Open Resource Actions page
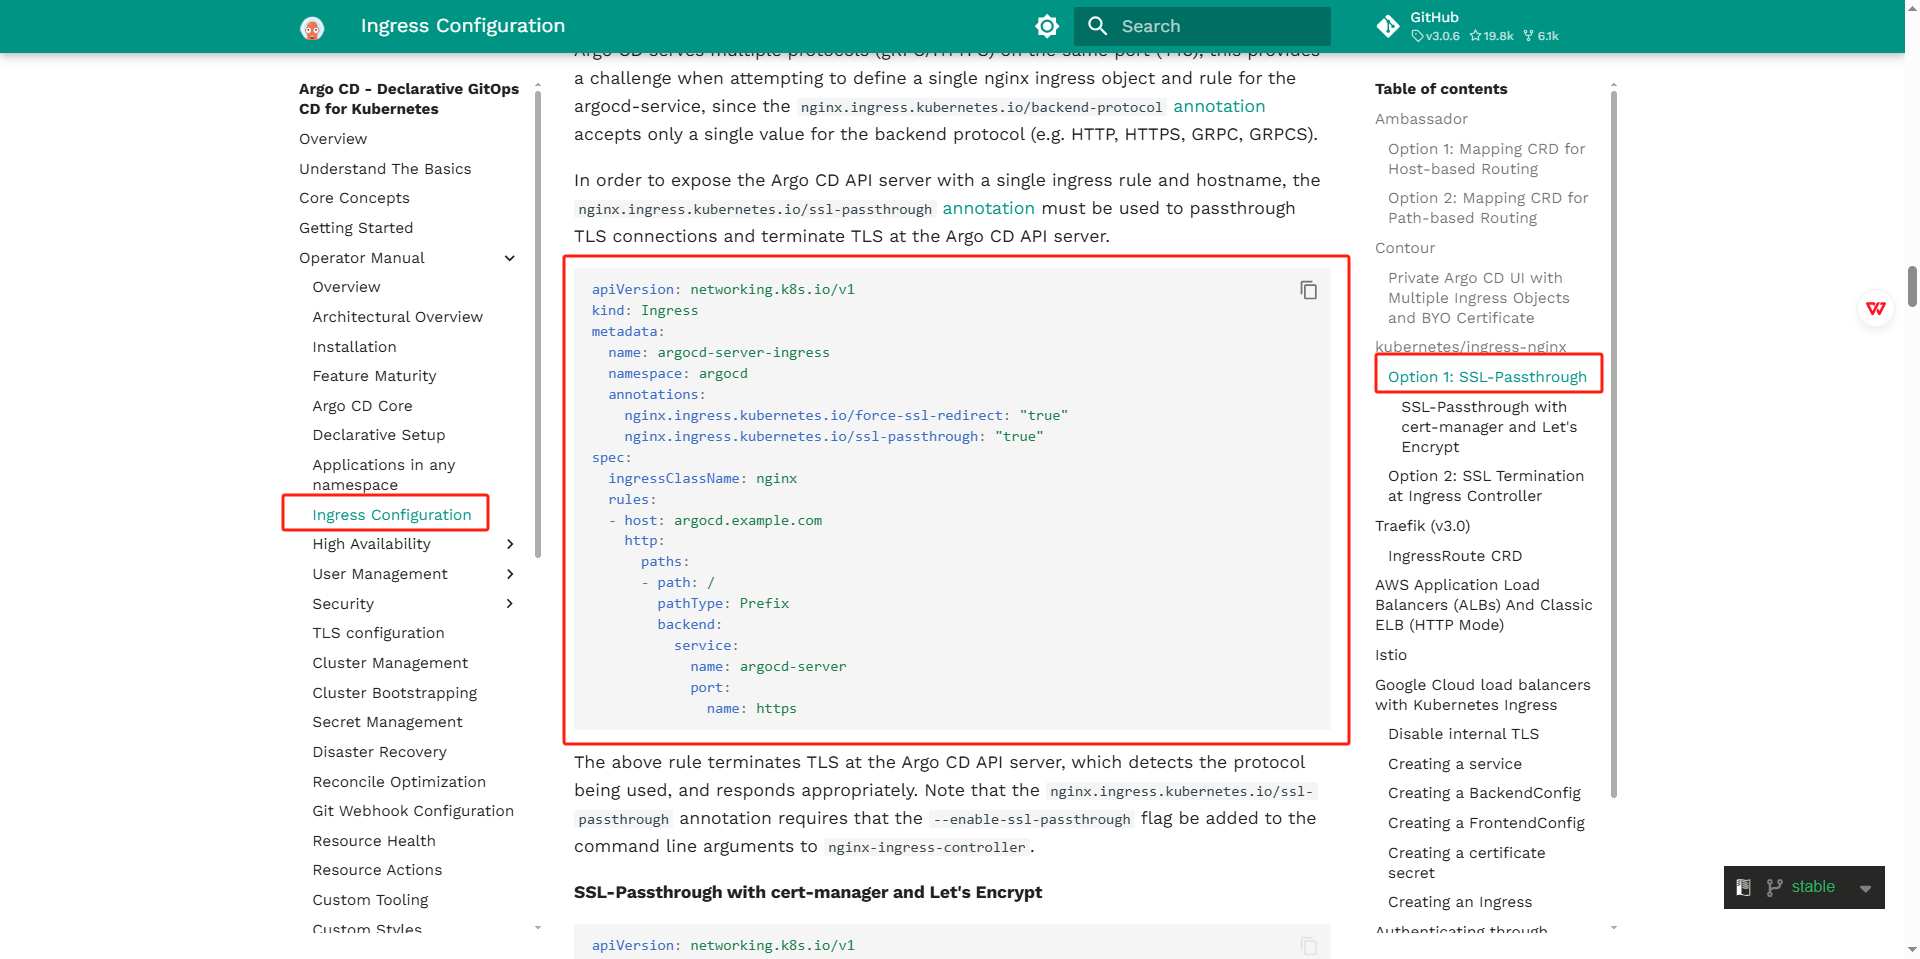1920x959 pixels. tap(377, 870)
